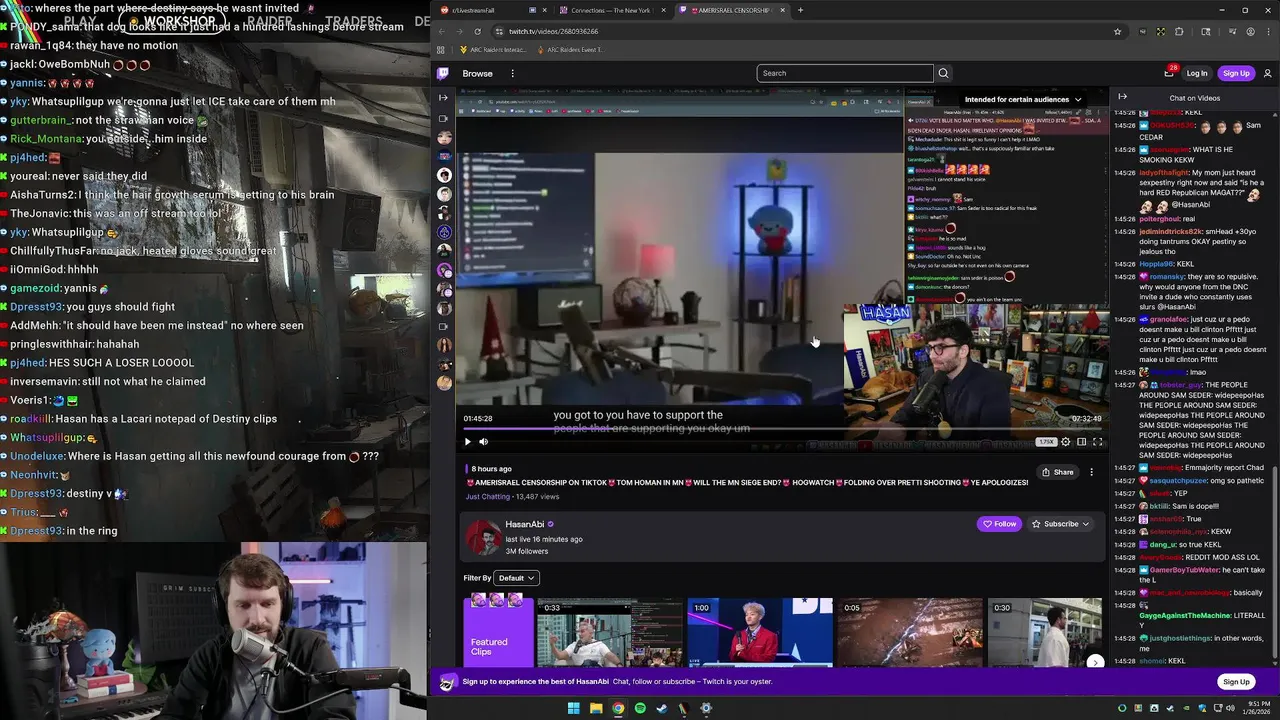Open video player settings gear
This screenshot has width=1280, height=720.
(1066, 441)
